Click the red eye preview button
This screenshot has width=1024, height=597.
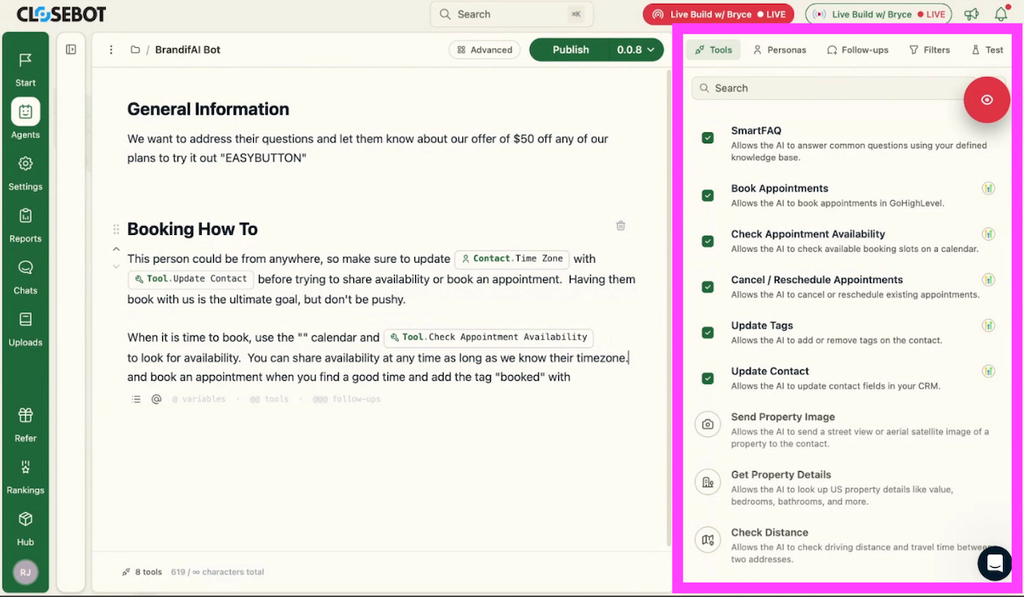click(x=986, y=100)
